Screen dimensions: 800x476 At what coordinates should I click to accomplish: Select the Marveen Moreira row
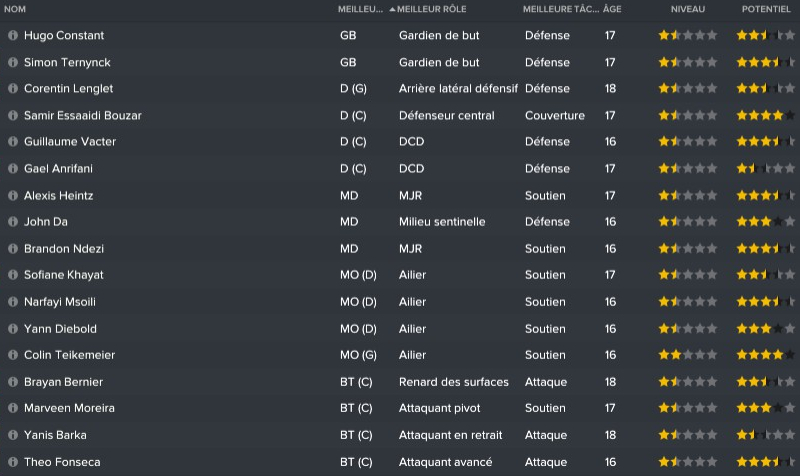click(400, 408)
